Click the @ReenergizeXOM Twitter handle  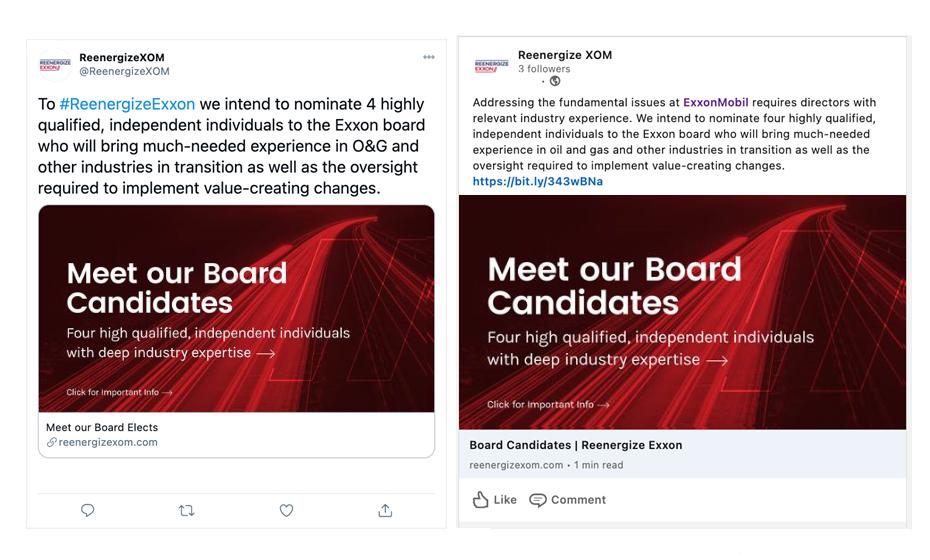click(x=124, y=71)
